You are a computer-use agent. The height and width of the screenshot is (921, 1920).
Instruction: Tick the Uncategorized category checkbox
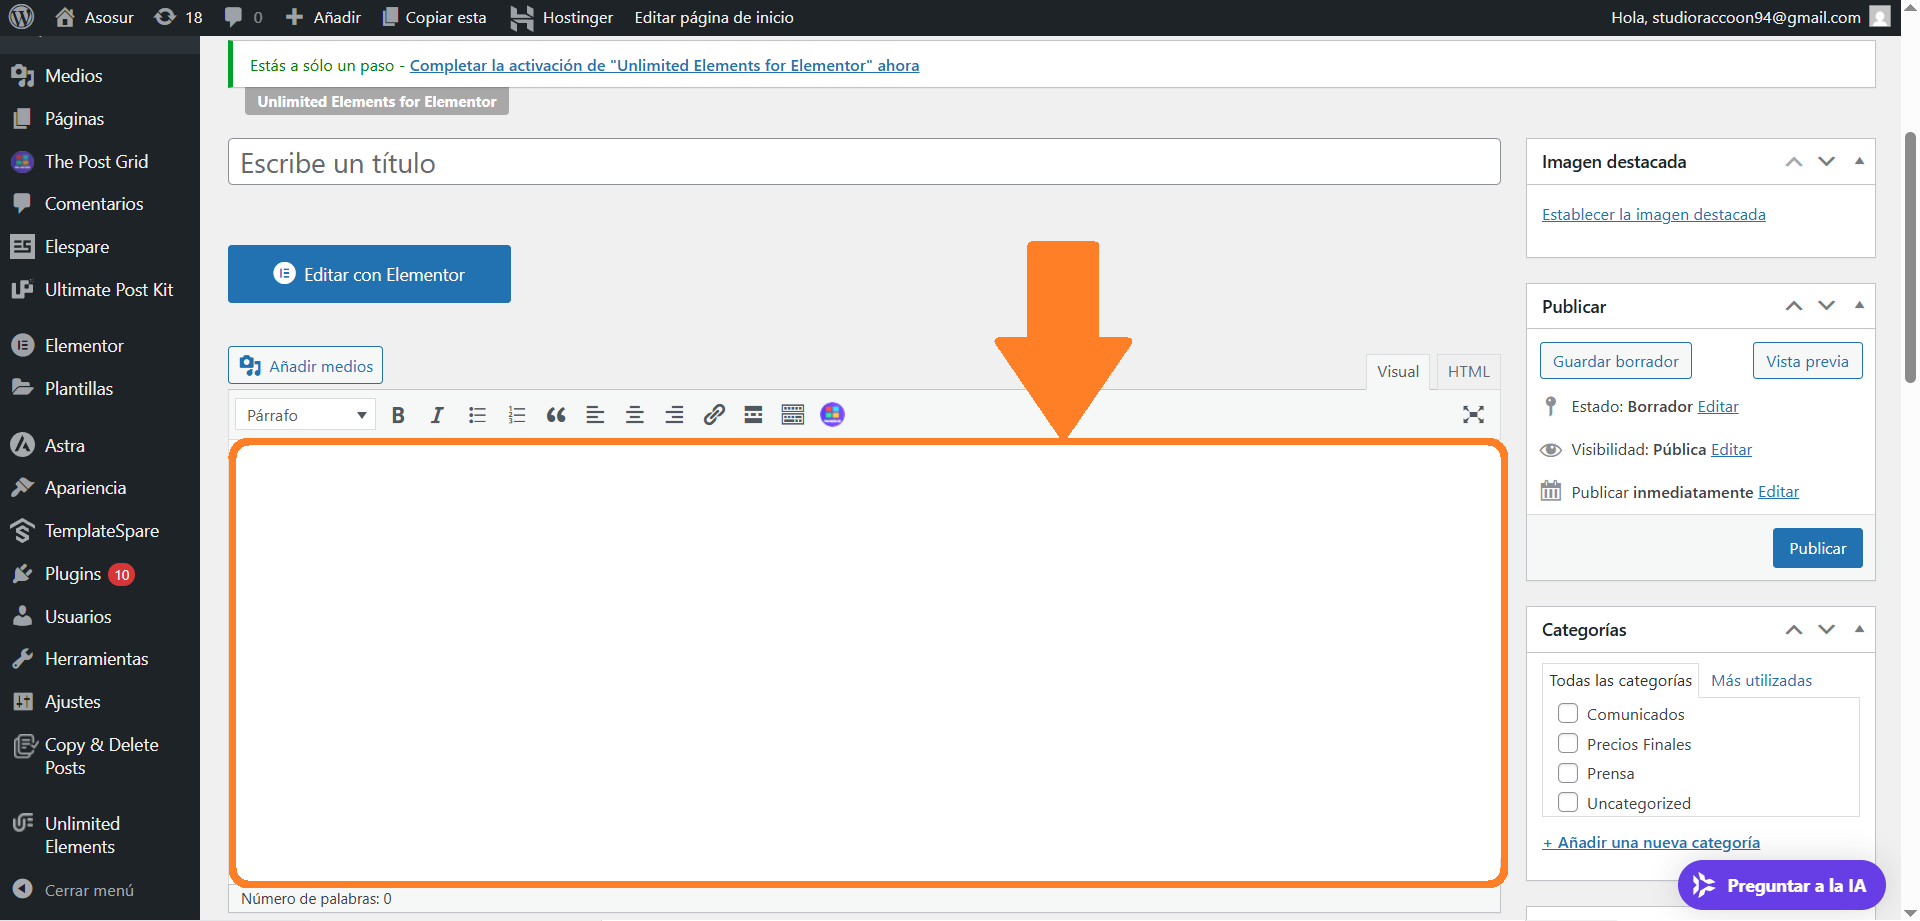pyautogui.click(x=1568, y=803)
